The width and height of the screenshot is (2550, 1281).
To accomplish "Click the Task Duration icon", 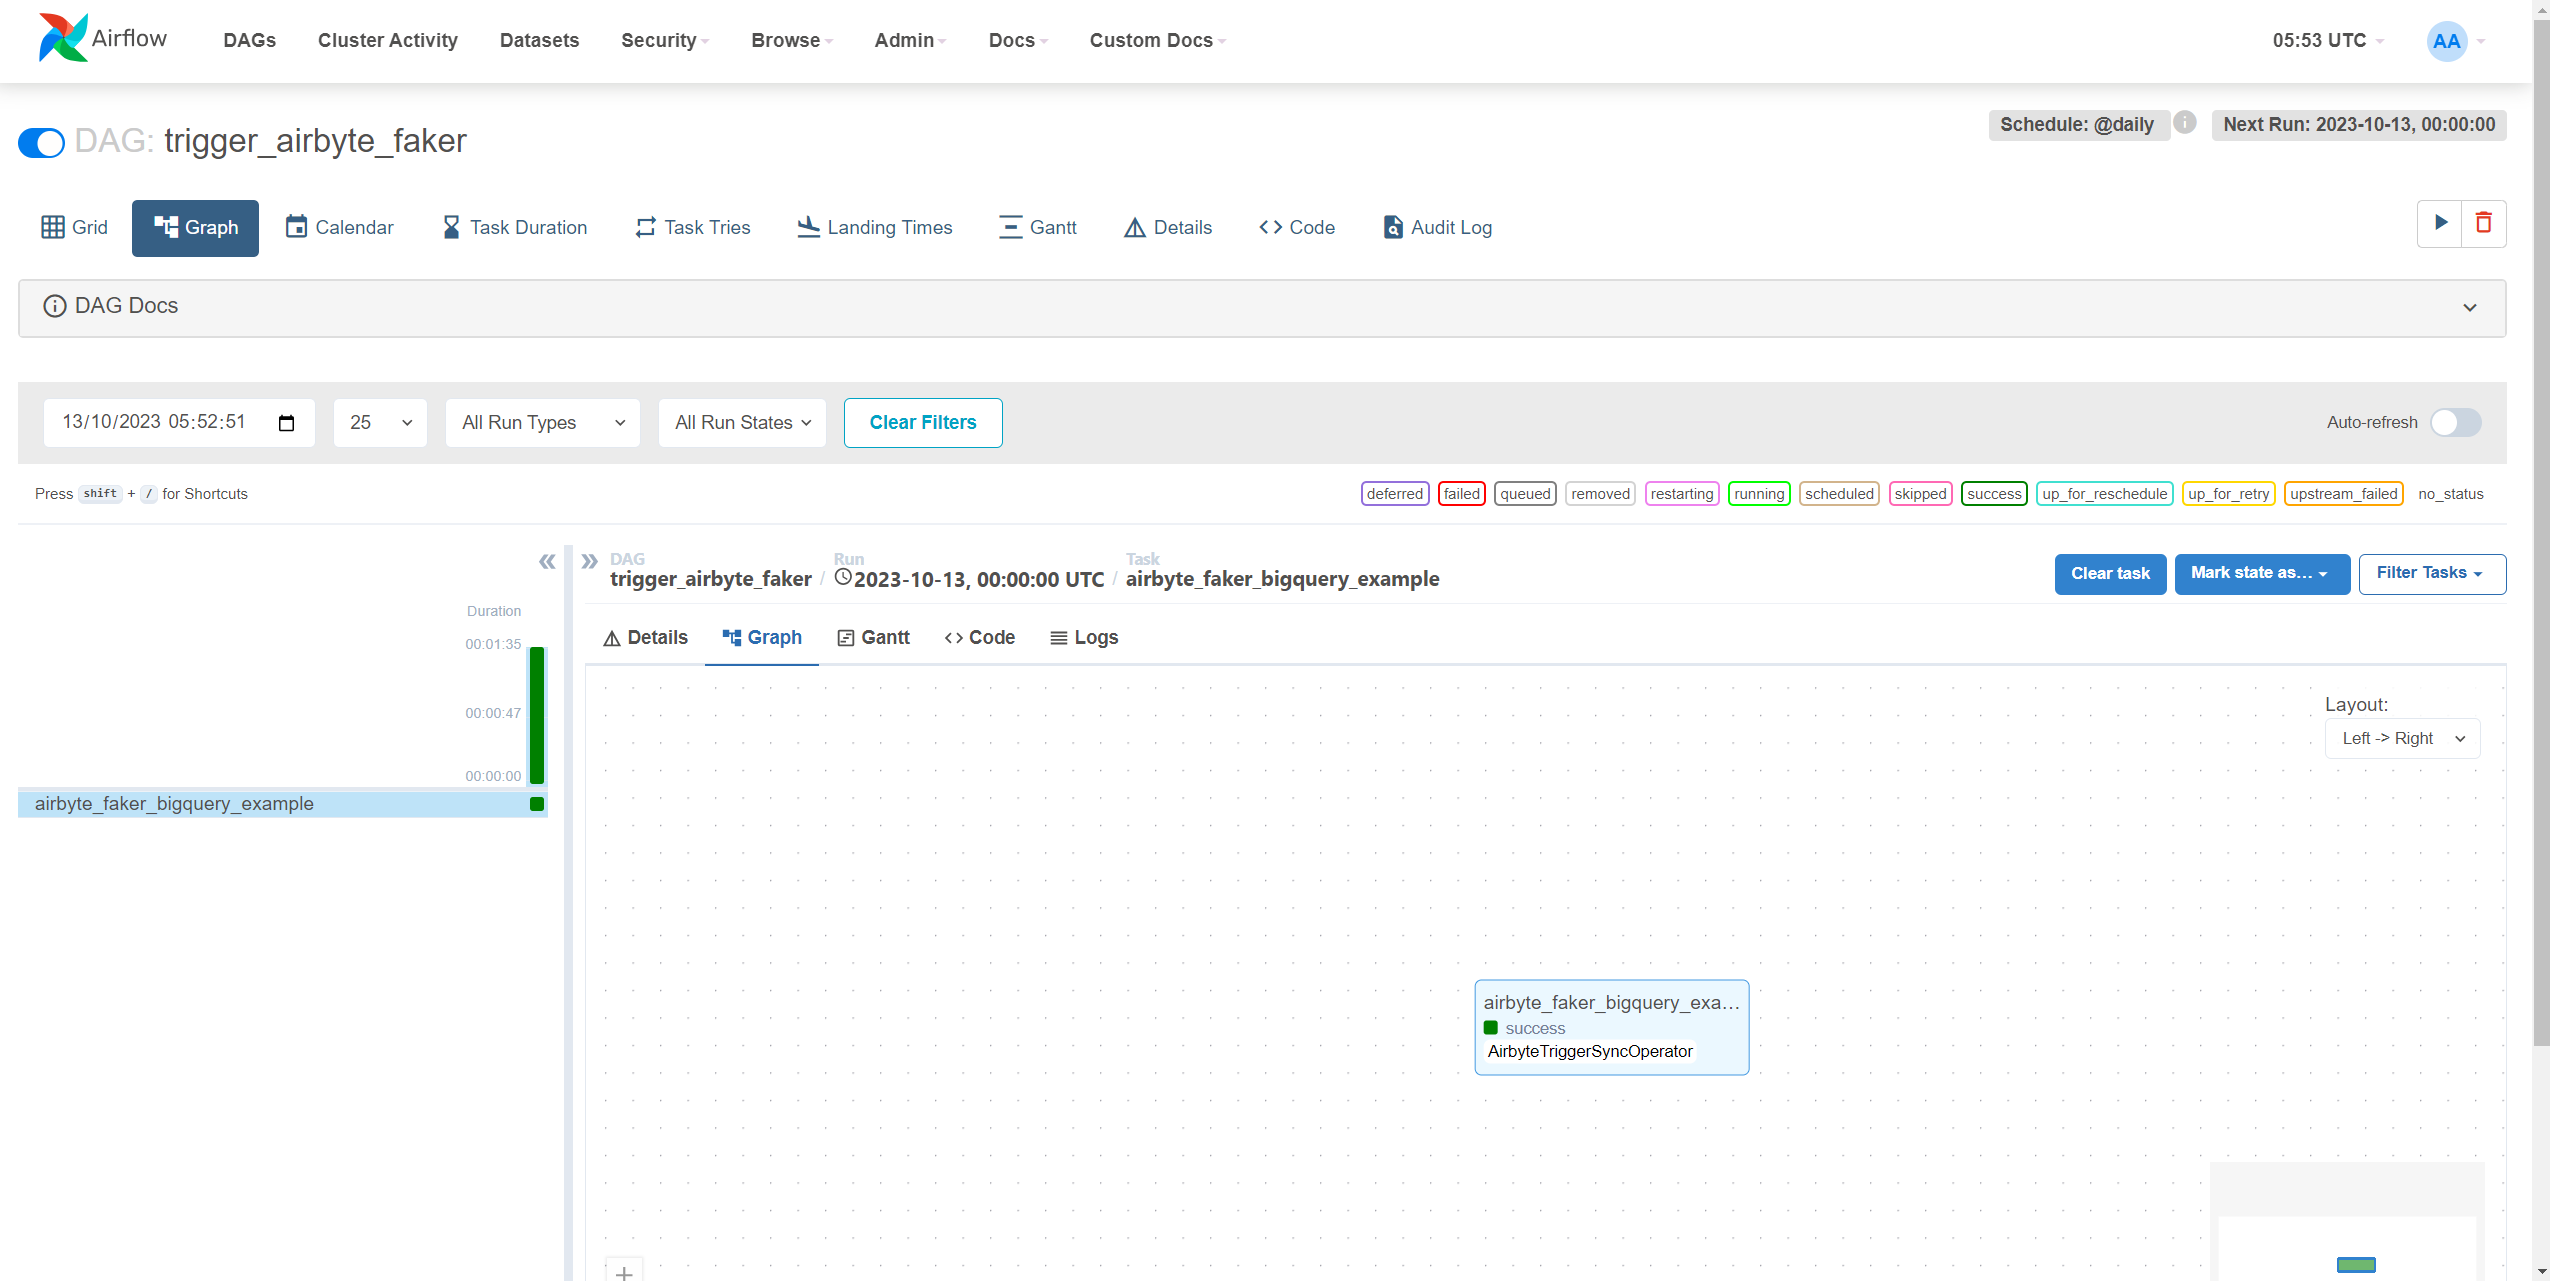I will click(513, 227).
